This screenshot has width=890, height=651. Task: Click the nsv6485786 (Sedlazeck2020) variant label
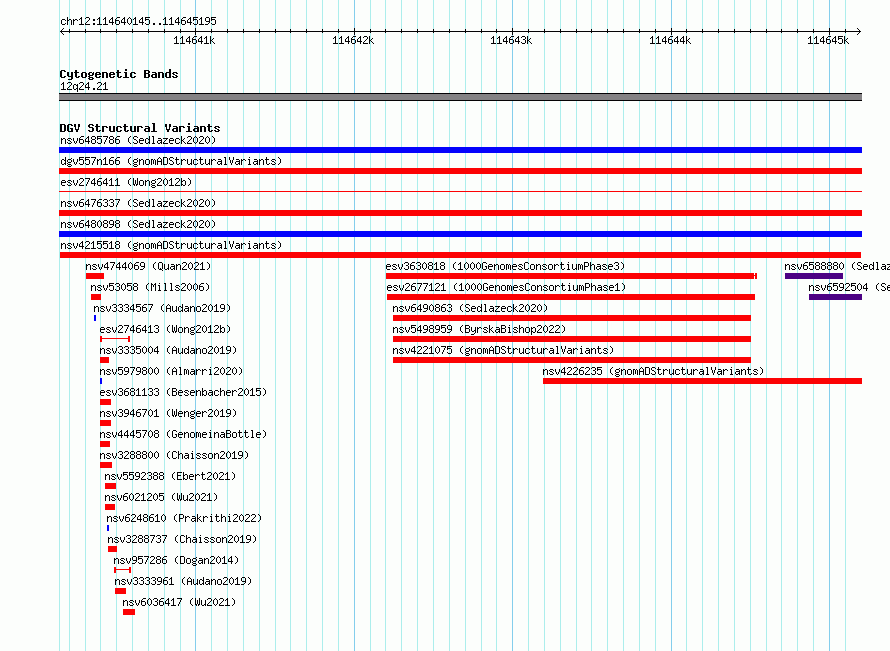(x=138, y=140)
